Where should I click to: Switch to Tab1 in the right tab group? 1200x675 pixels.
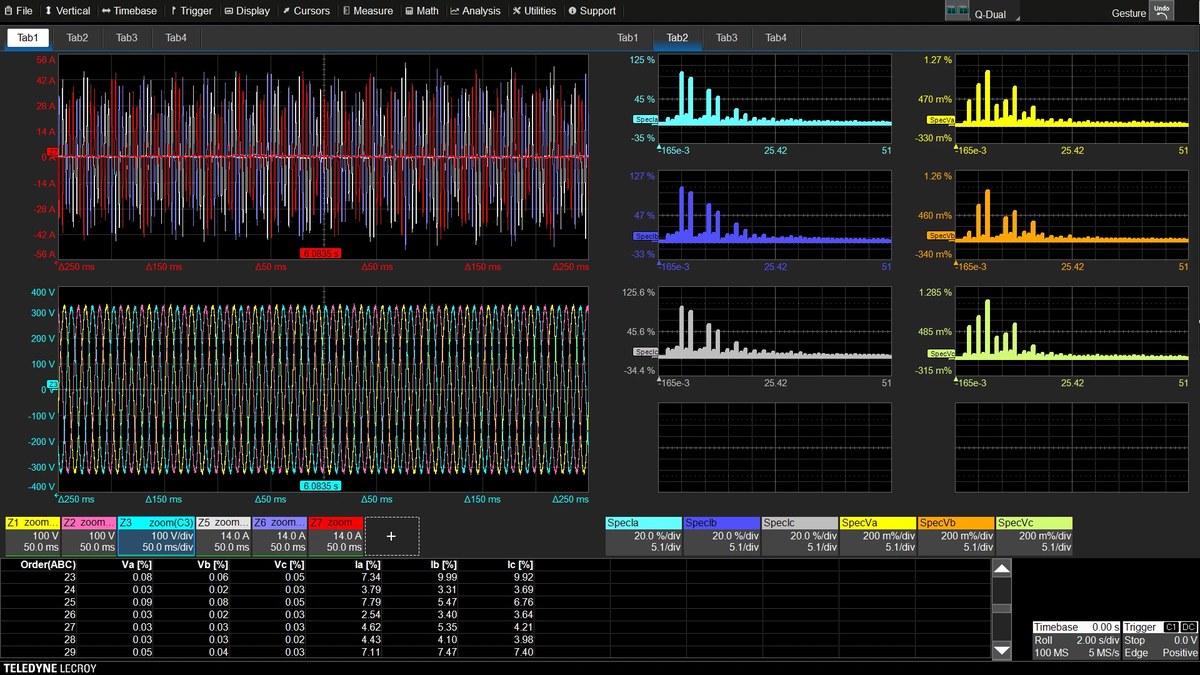click(627, 38)
